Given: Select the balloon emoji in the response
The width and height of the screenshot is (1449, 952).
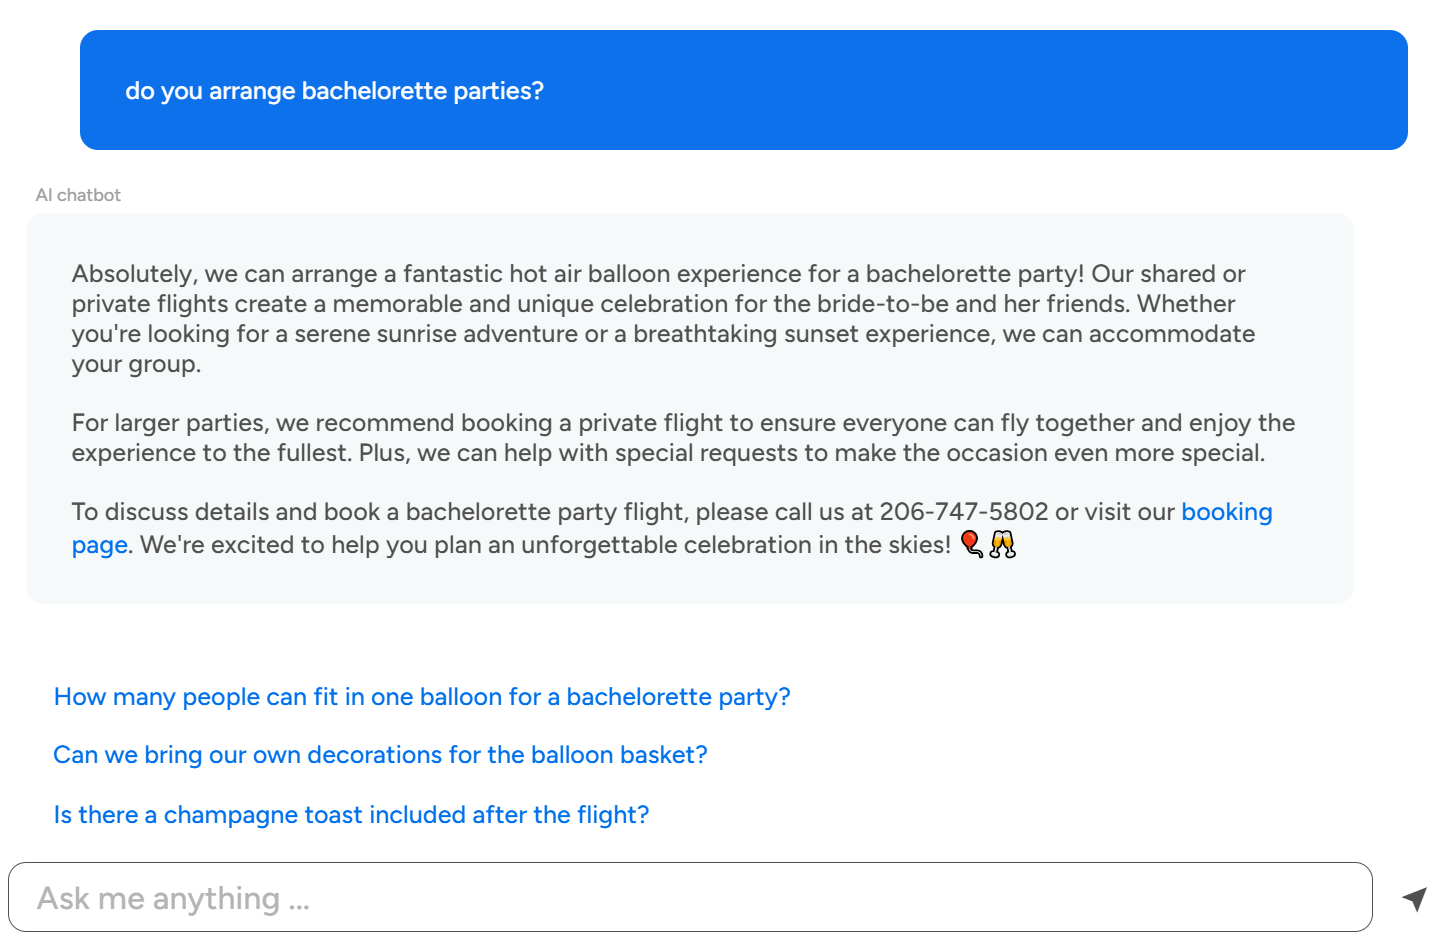Looking at the screenshot, I should [969, 544].
